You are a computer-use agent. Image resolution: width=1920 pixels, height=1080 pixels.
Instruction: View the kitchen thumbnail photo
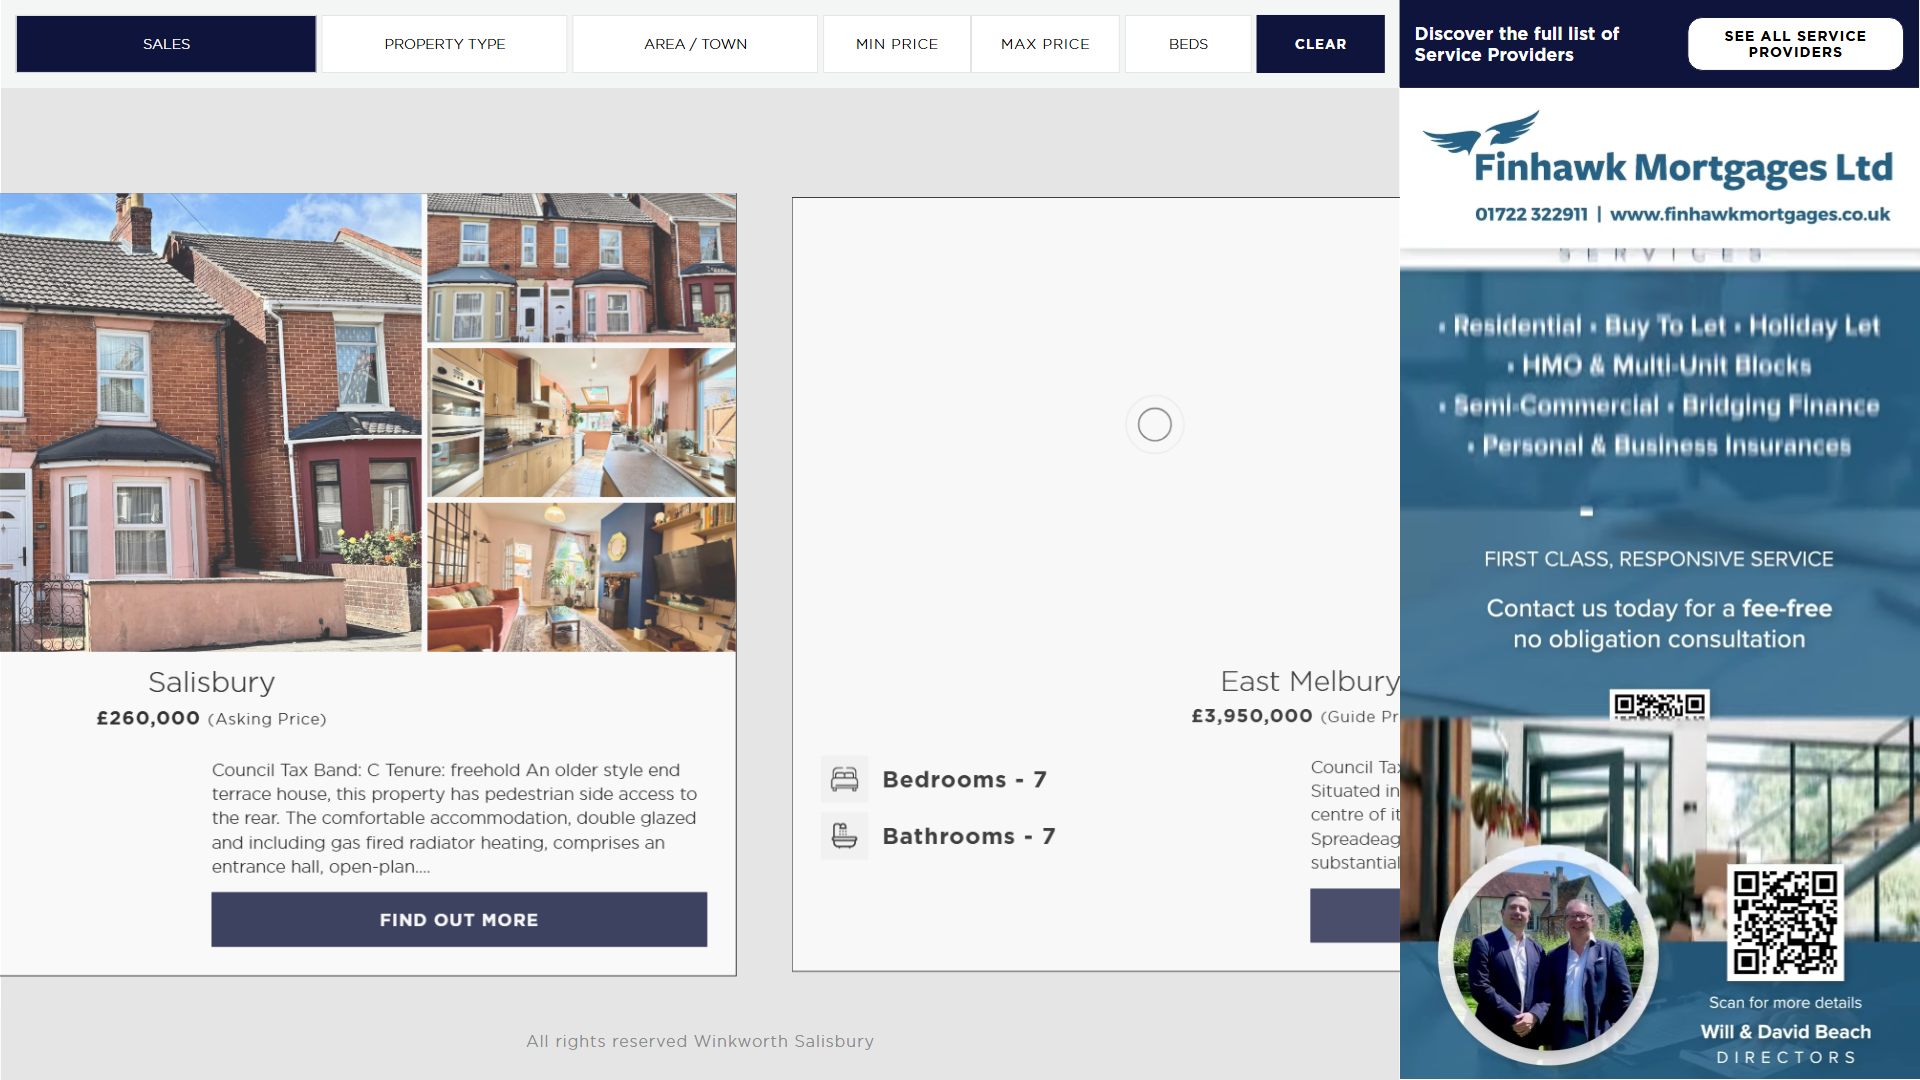(581, 422)
